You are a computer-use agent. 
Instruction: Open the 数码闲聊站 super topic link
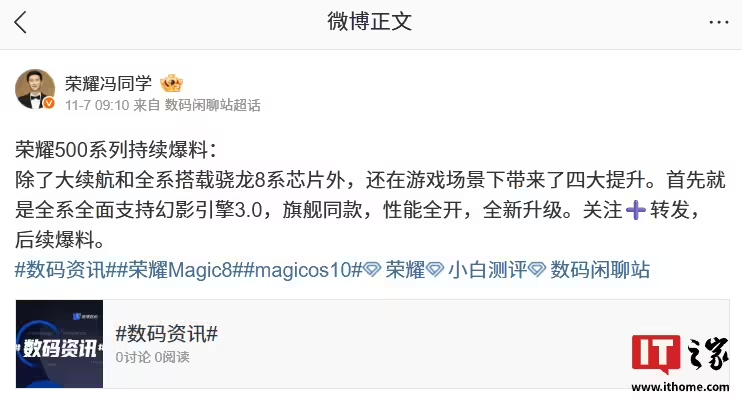[x=600, y=270]
